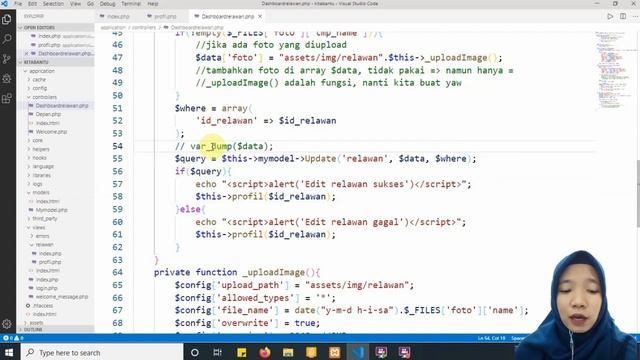The image size is (640, 360).
Task: Open Sticky Notes from the taskbar
Action: click(x=241, y=352)
